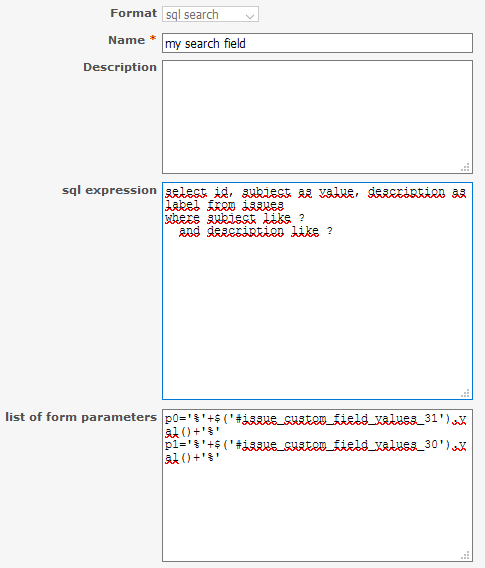Image resolution: width=485 pixels, height=568 pixels.
Task: Click the Format field label
Action: [x=133, y=13]
